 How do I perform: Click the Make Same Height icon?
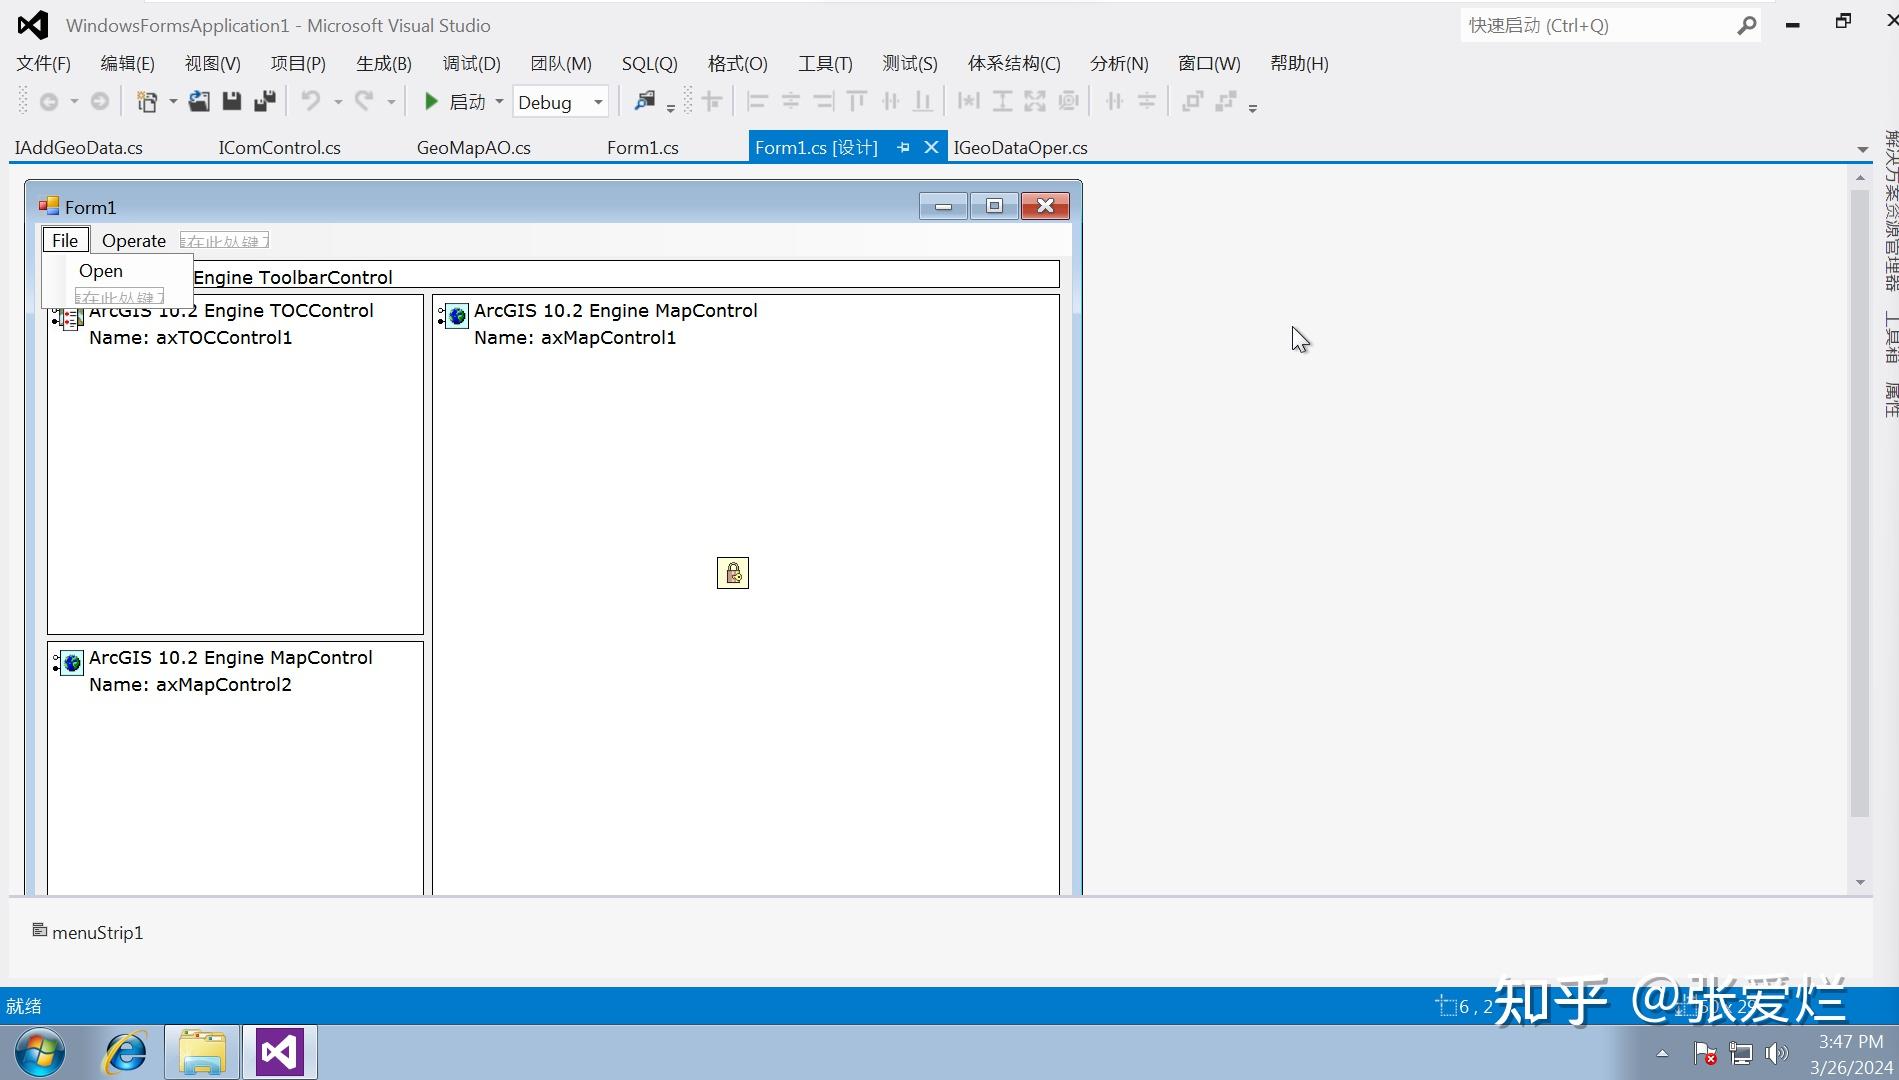tap(1002, 102)
